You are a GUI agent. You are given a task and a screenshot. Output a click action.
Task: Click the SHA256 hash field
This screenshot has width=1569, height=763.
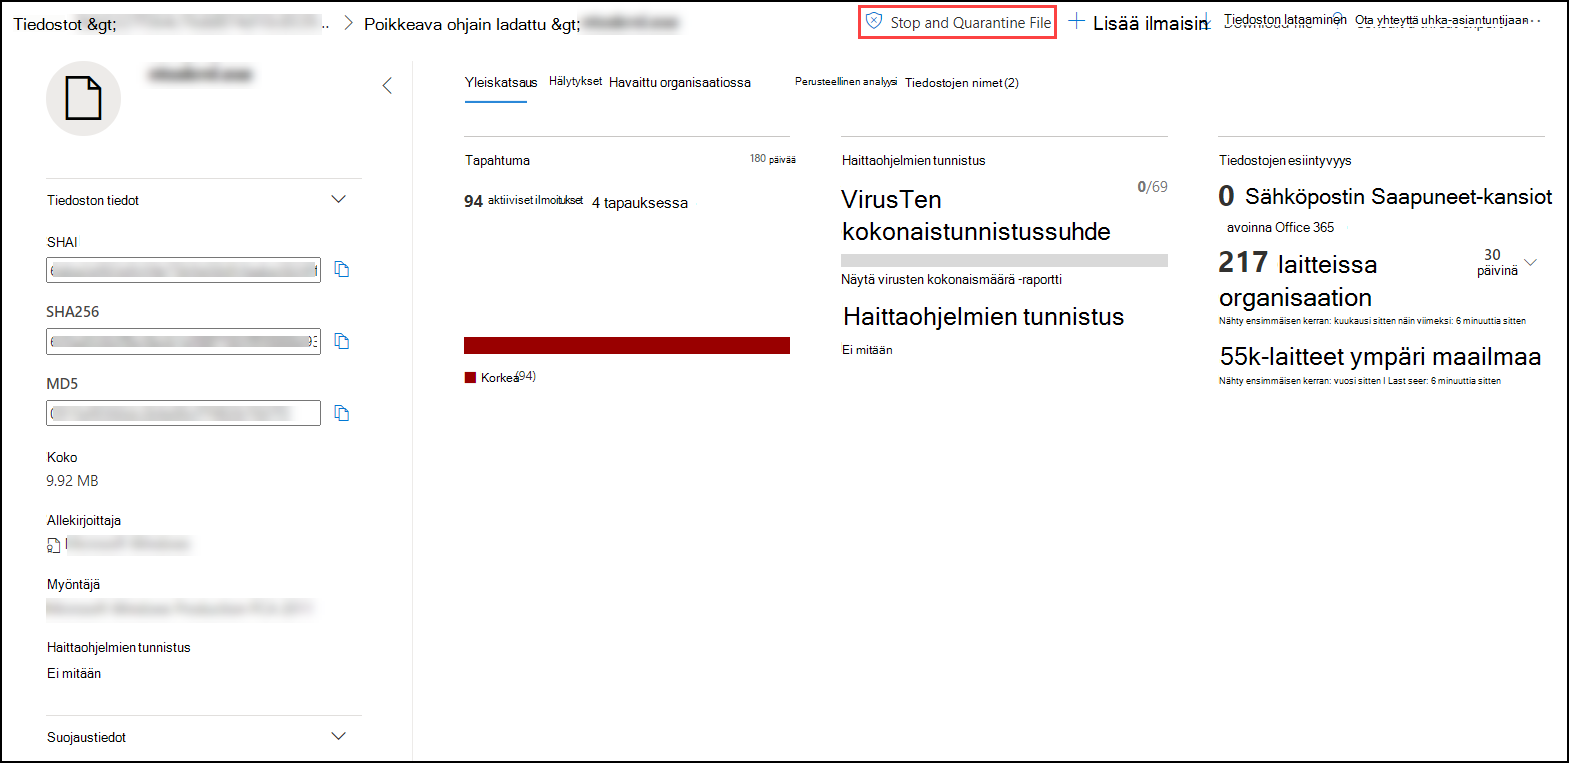point(183,341)
